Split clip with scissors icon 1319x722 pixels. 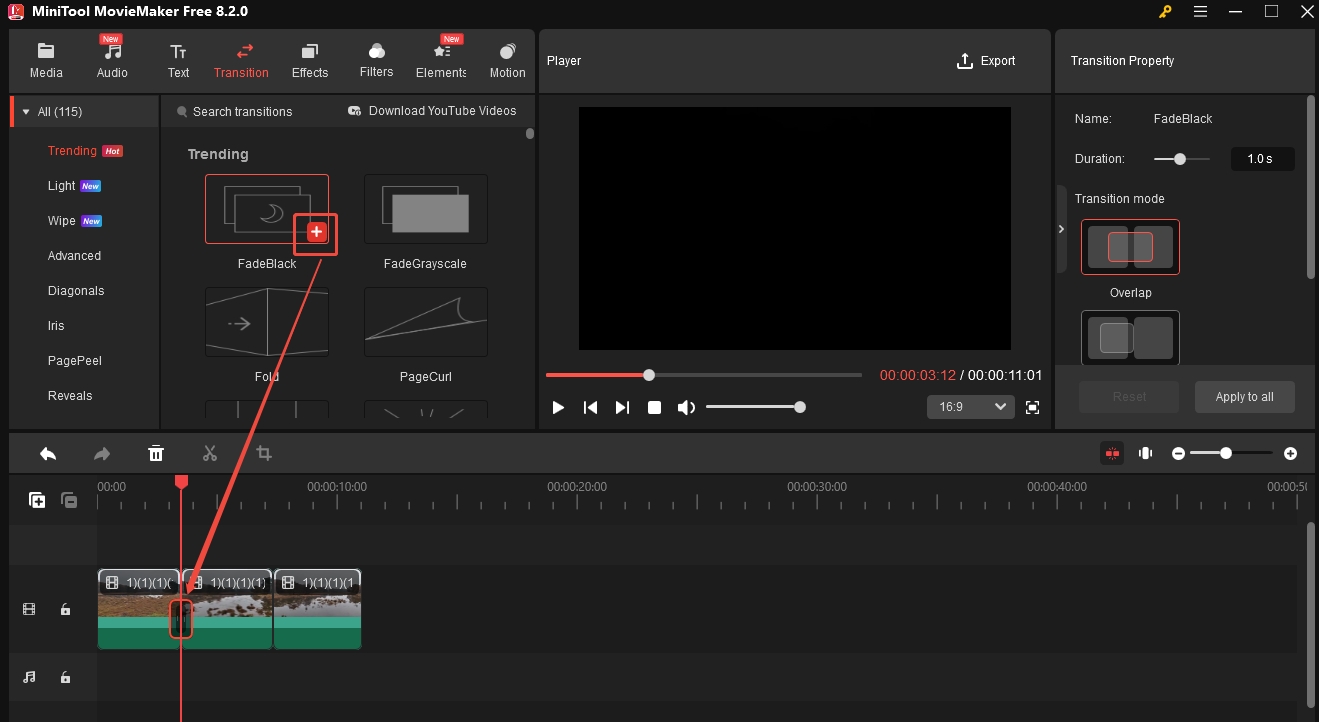point(210,453)
